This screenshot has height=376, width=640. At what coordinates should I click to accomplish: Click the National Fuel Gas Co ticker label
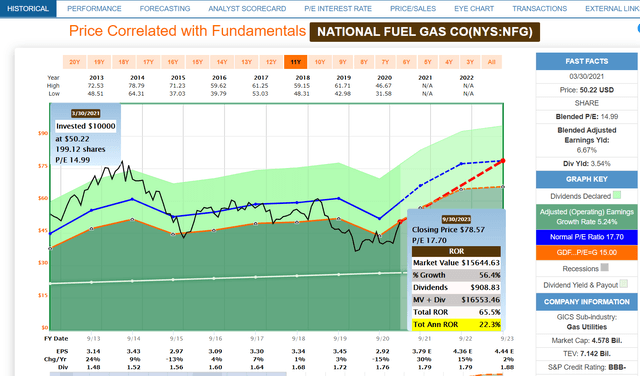pyautogui.click(x=425, y=32)
